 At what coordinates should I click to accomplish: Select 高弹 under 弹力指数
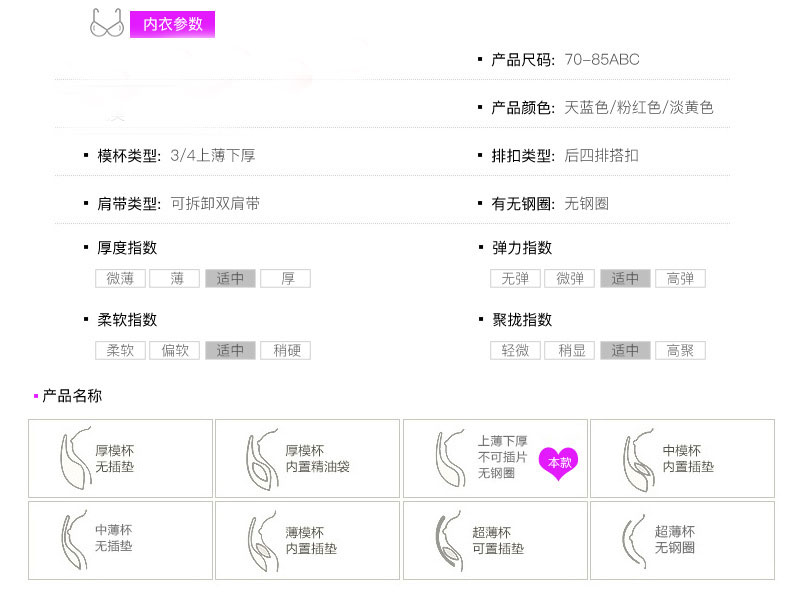click(680, 279)
